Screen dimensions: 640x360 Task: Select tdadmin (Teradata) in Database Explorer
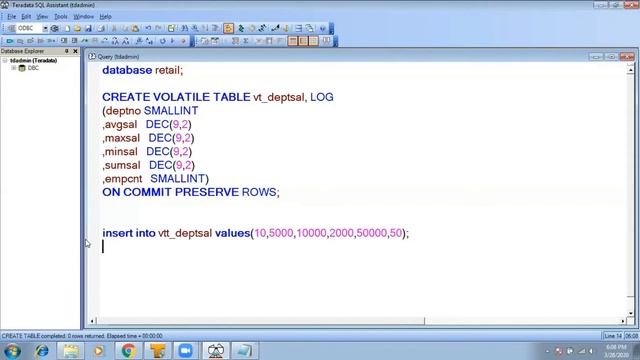[33, 60]
